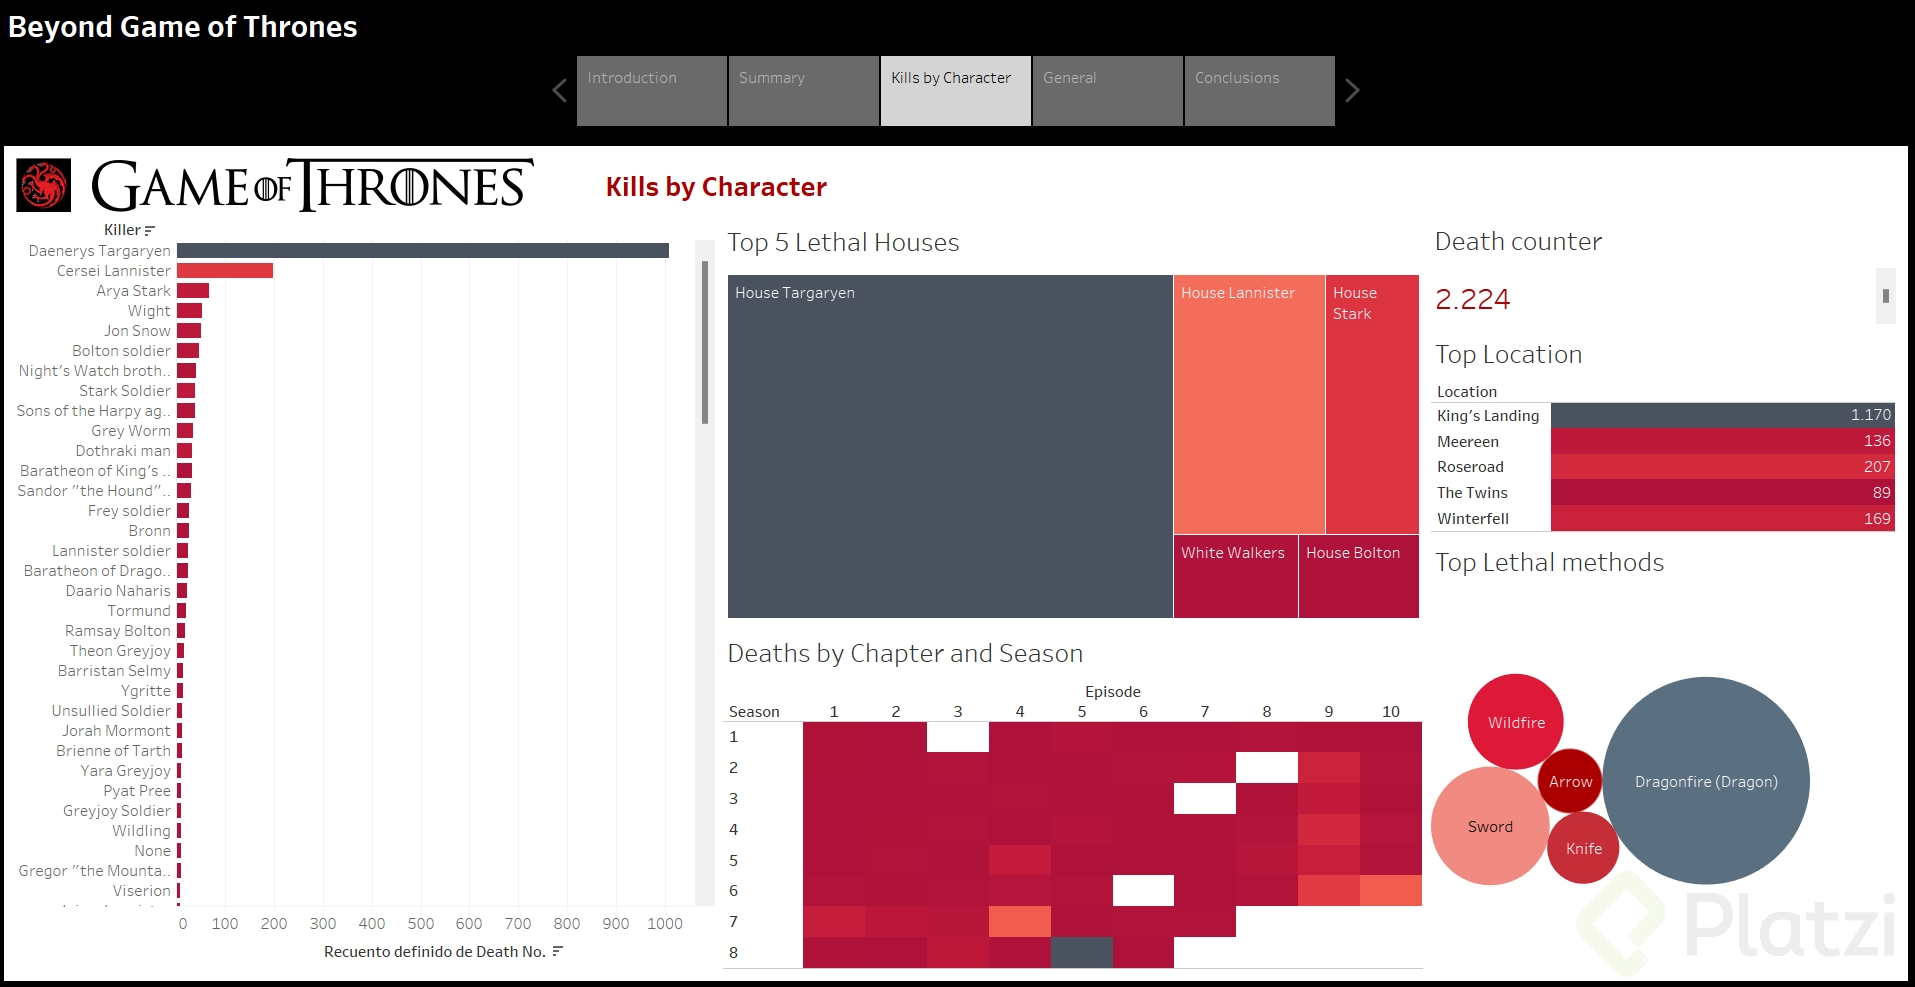
Task: Click the 2.224 death counter value
Action: pyautogui.click(x=1472, y=299)
